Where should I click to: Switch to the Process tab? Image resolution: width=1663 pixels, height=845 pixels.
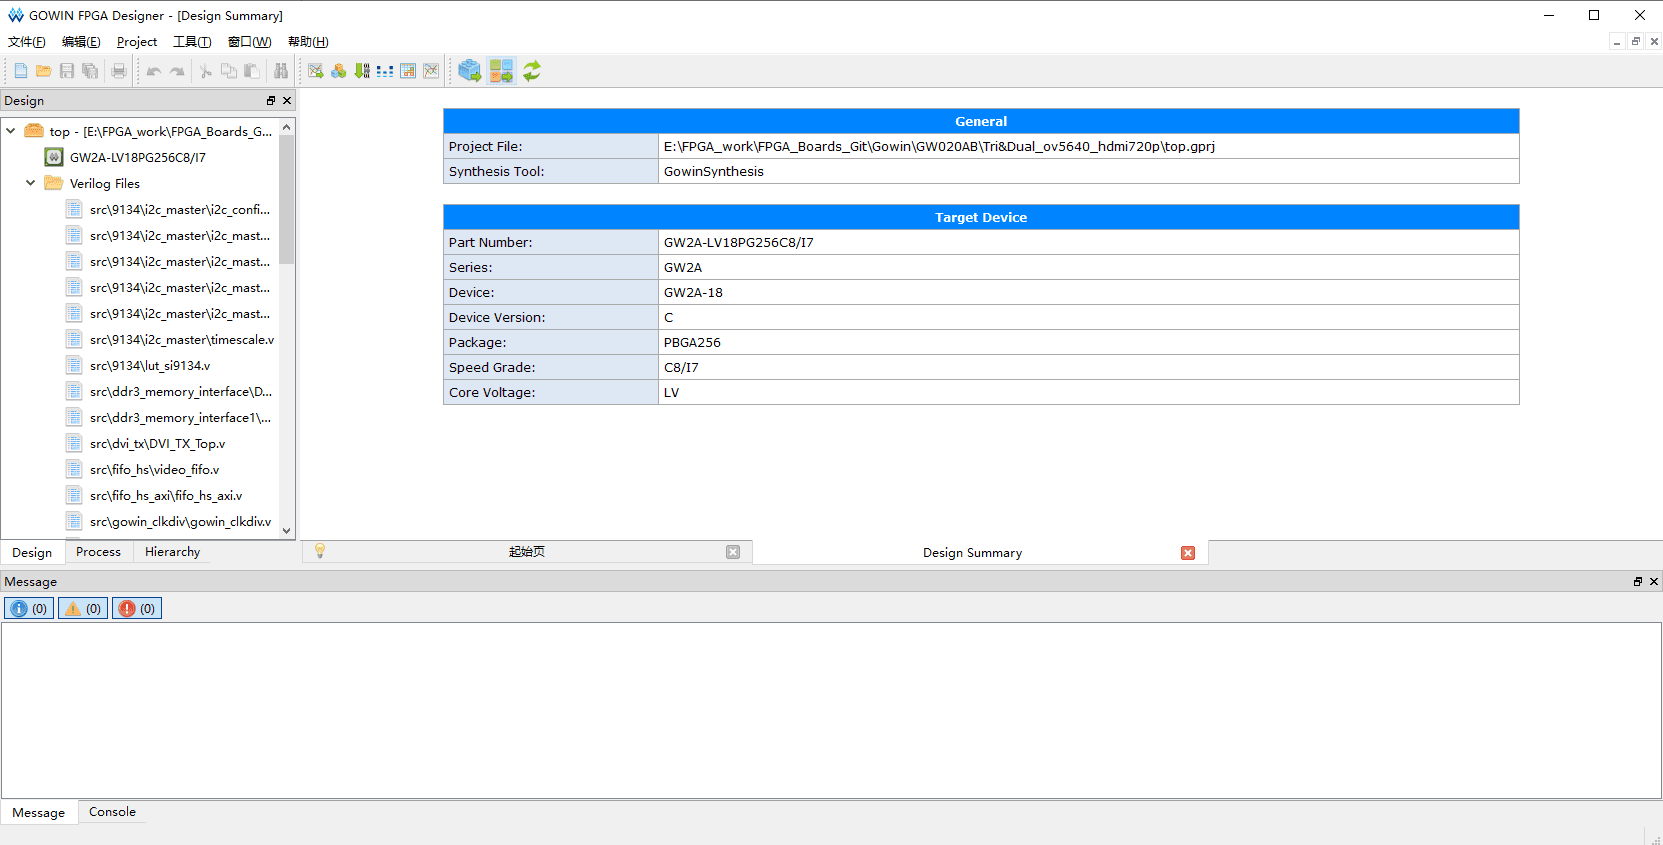98,552
